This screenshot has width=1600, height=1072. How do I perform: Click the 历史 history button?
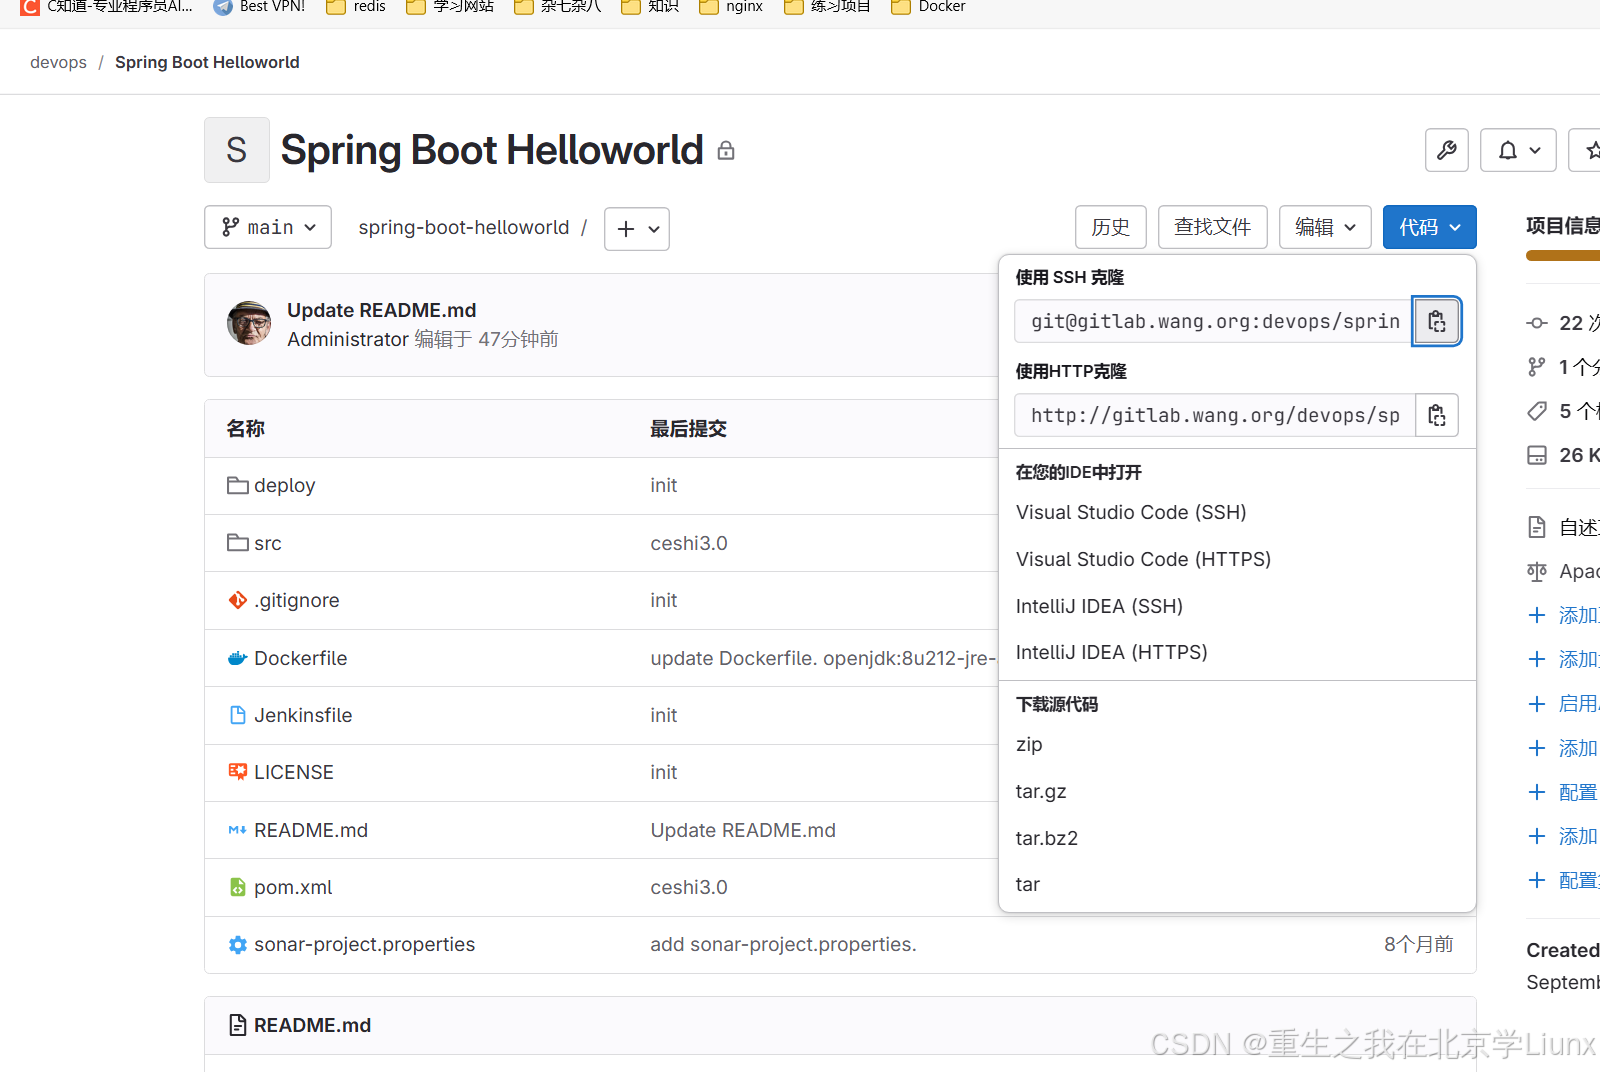(1110, 227)
